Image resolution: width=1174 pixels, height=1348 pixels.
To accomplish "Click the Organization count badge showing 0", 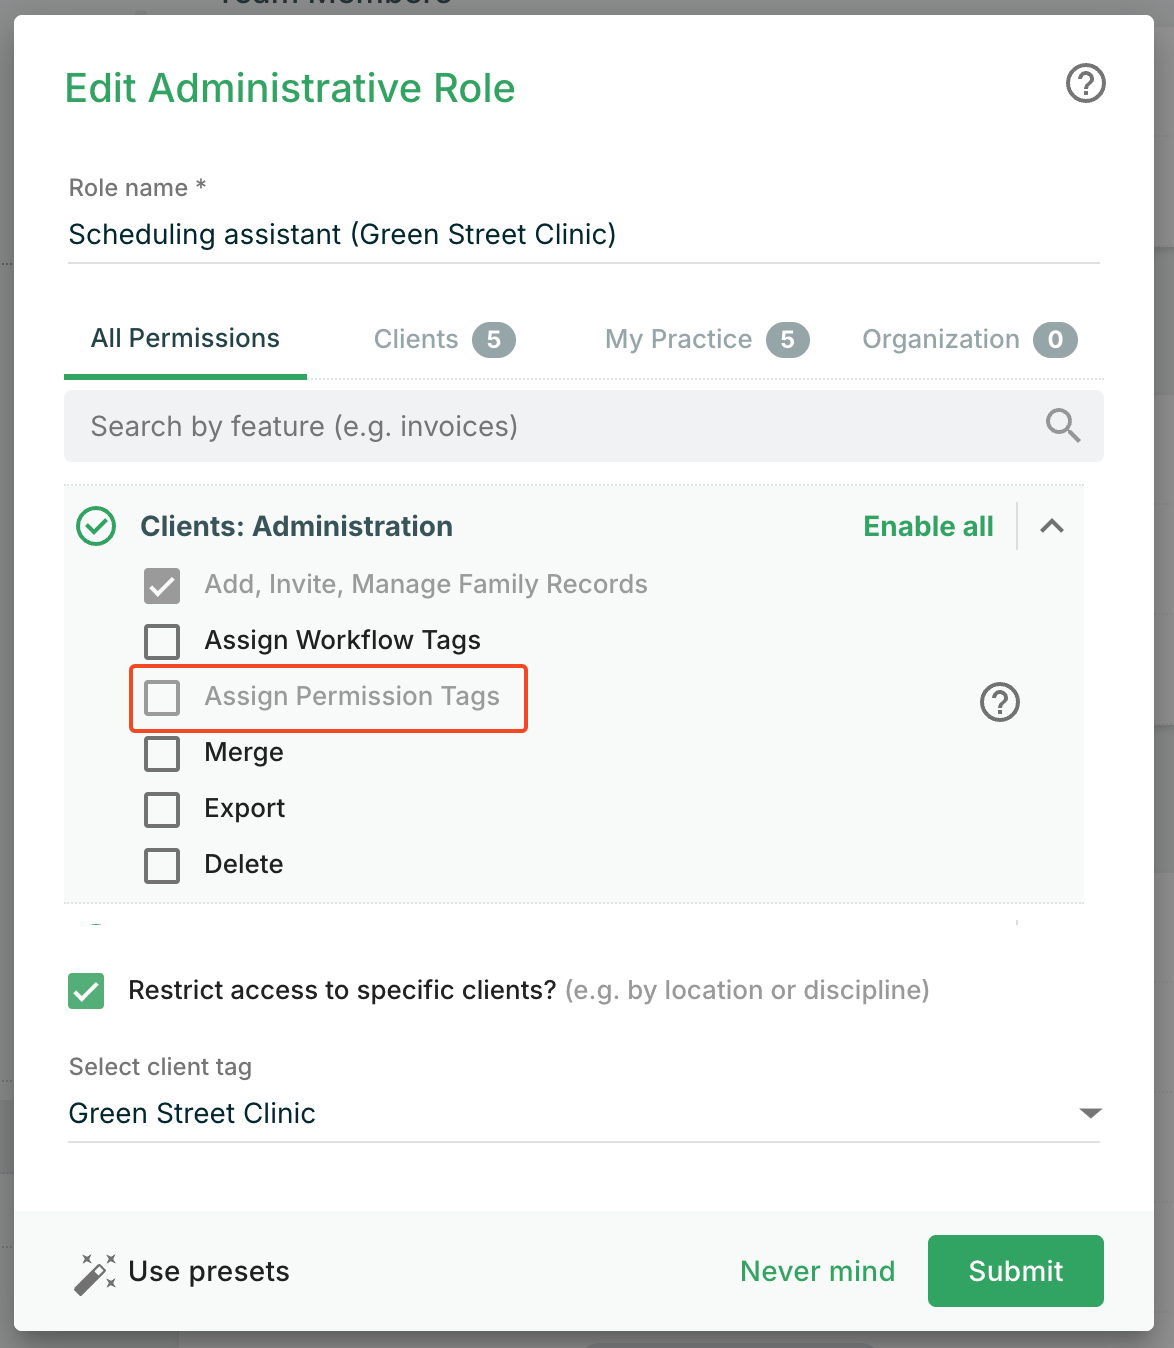I will [x=1055, y=340].
